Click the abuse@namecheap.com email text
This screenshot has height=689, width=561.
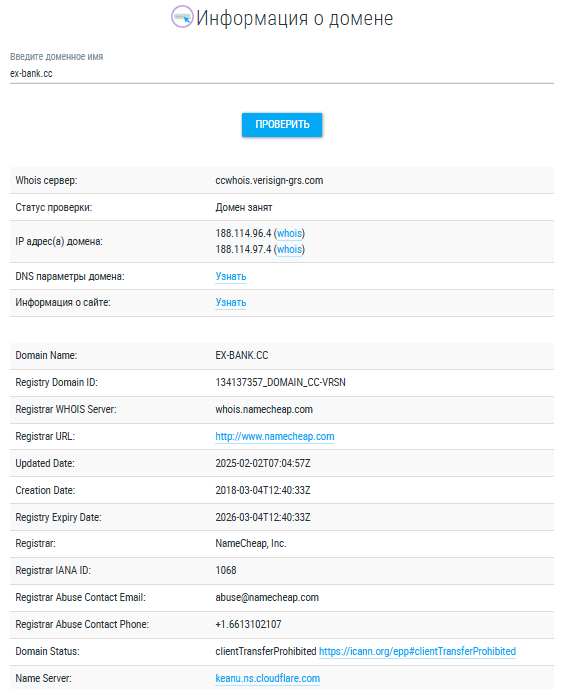[x=267, y=598]
